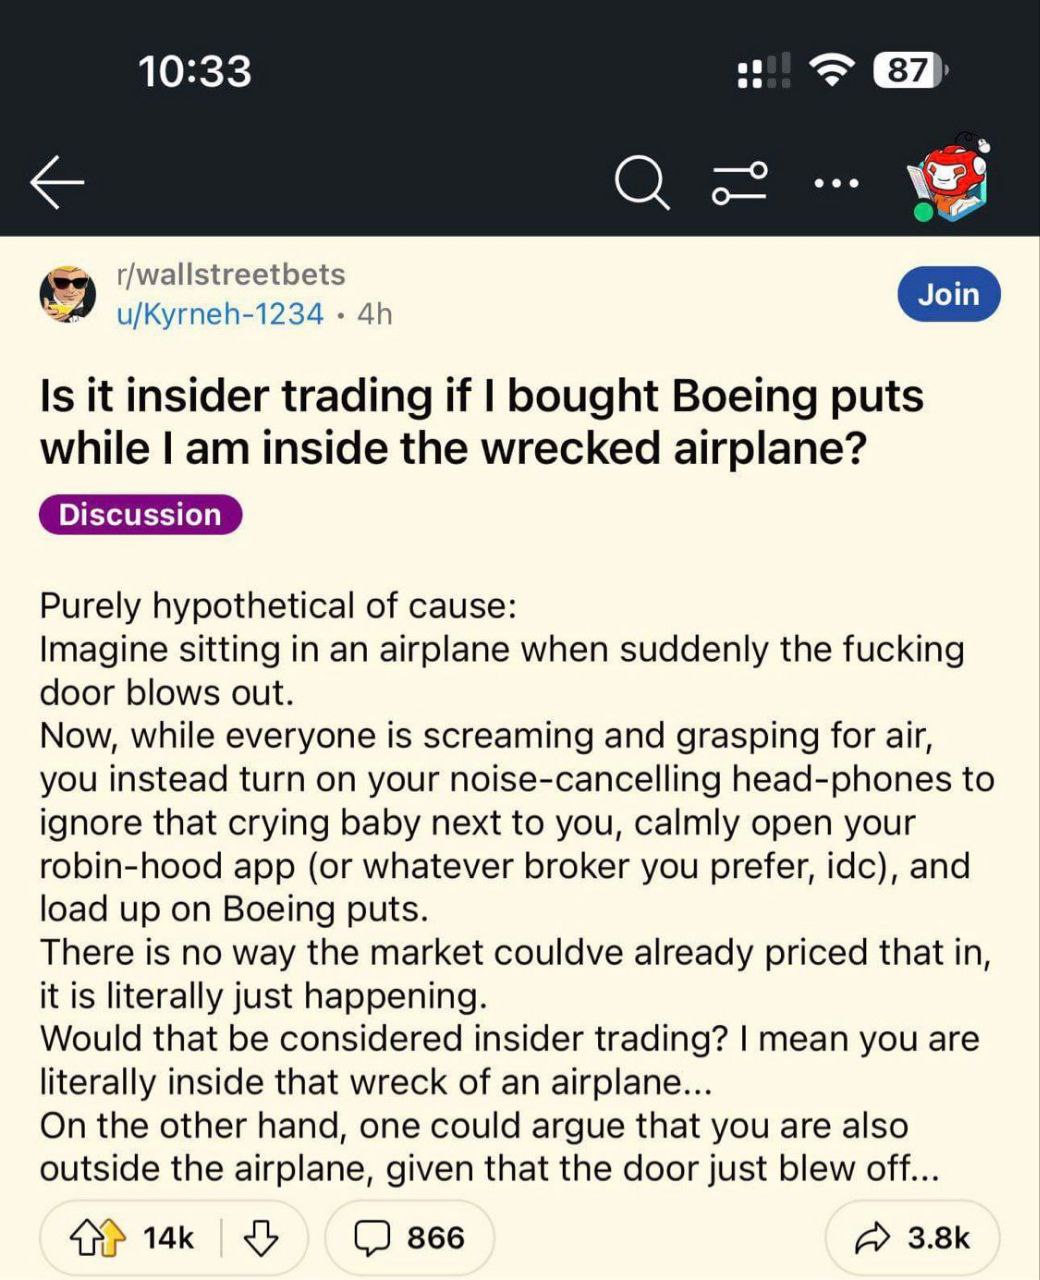1040x1280 pixels.
Task: Tap the Wi-Fi status icon
Action: 829,70
